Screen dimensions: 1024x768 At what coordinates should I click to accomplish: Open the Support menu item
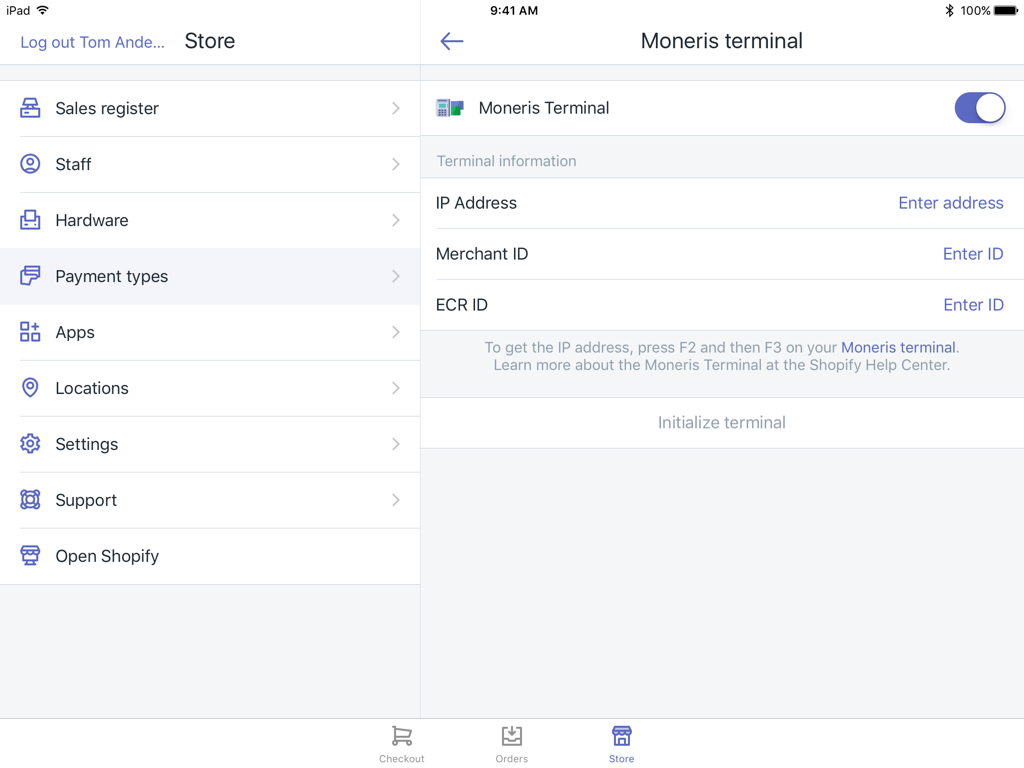click(x=210, y=501)
